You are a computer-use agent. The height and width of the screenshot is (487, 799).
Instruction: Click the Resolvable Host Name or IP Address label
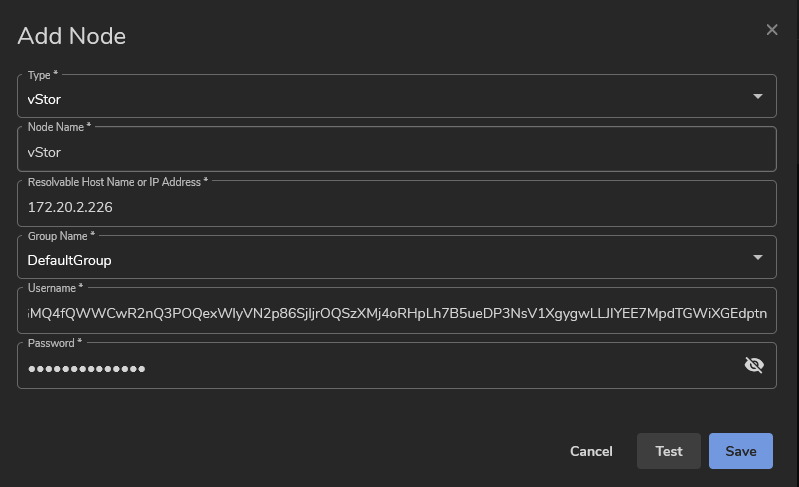(x=117, y=181)
